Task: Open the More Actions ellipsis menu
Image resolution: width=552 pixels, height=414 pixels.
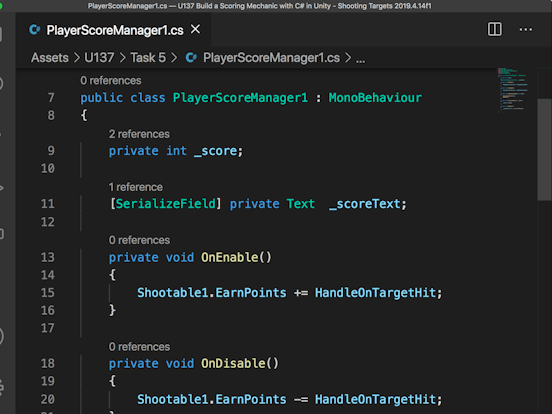Action: pyautogui.click(x=526, y=30)
